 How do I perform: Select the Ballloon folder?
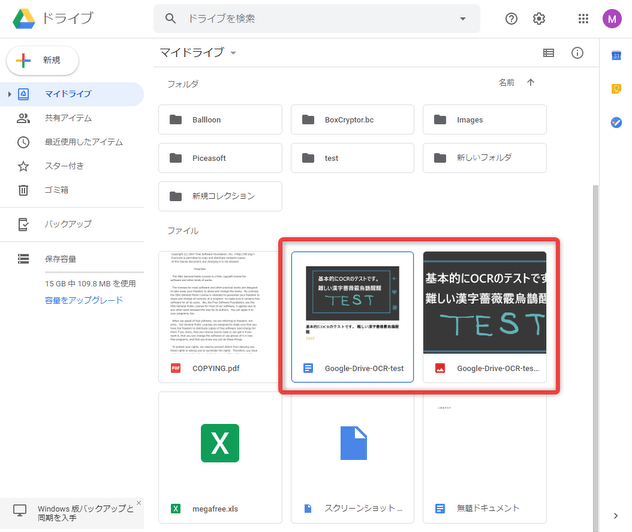click(220, 120)
